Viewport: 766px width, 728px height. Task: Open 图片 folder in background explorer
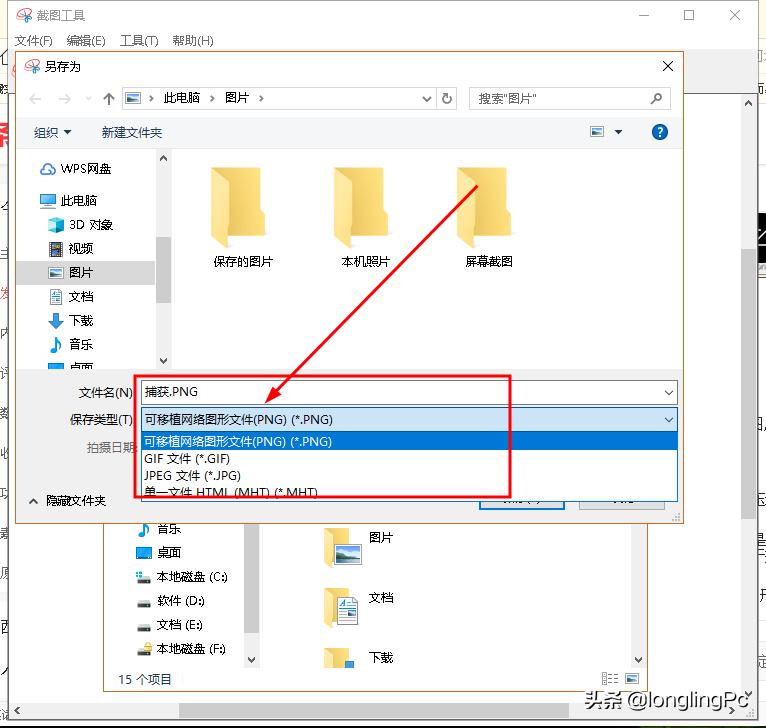(x=359, y=546)
